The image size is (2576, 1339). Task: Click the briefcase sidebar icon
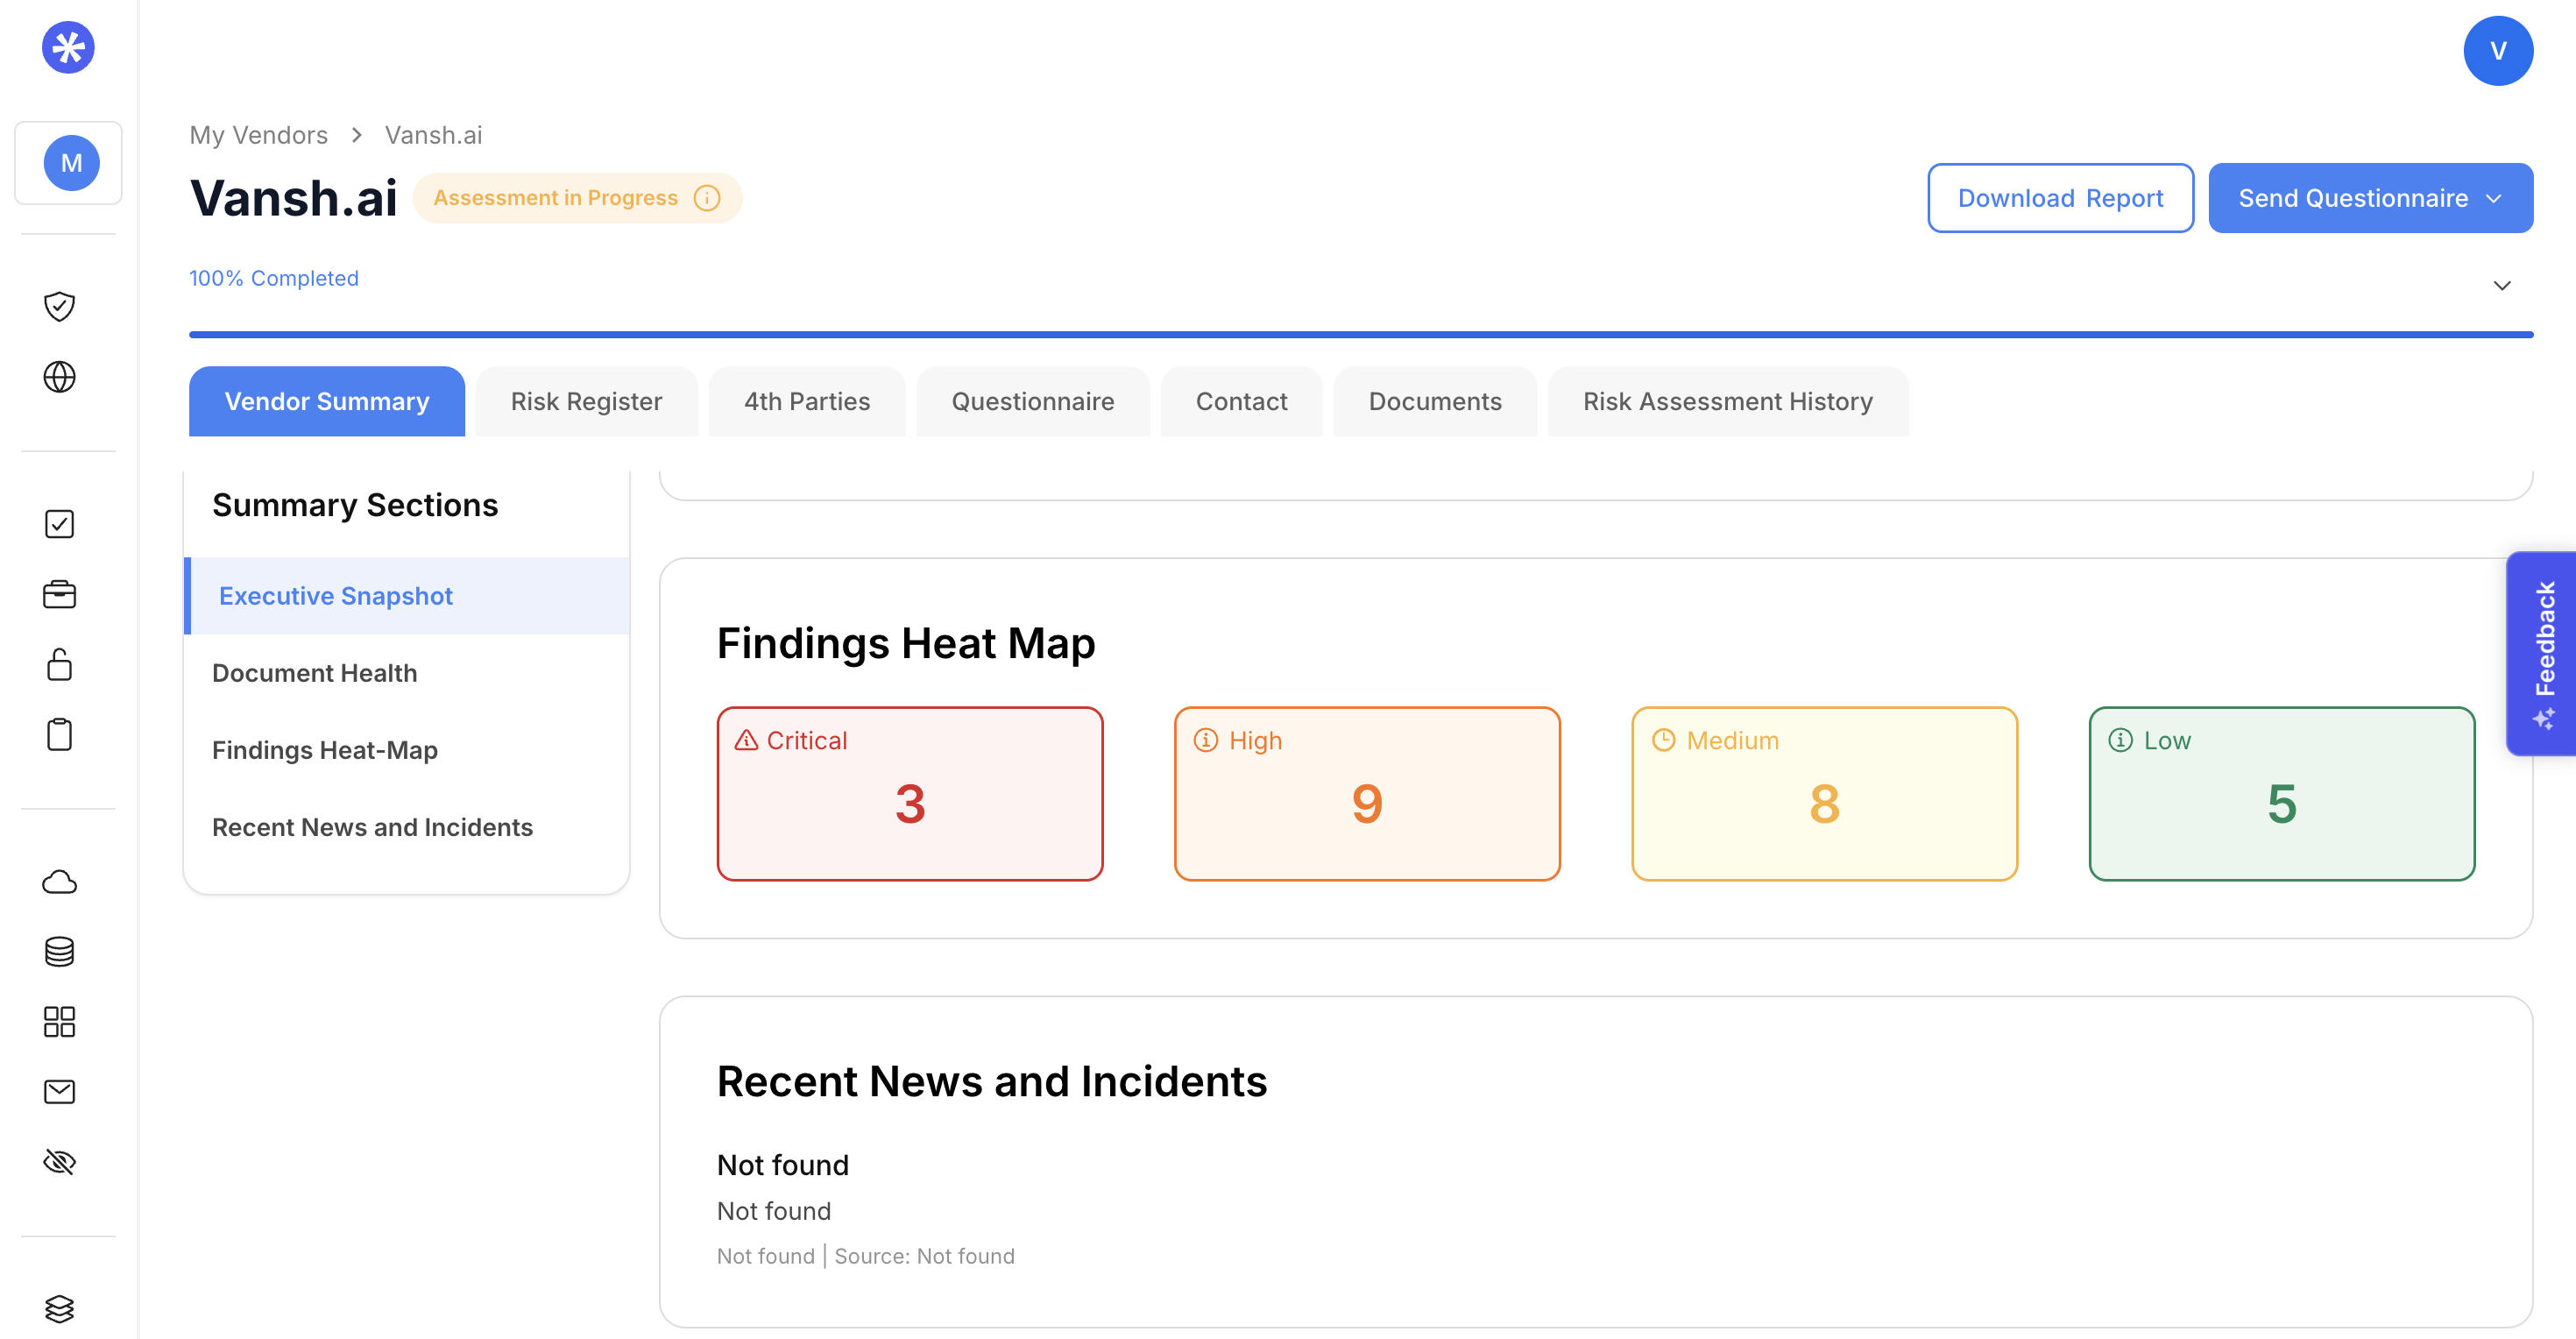(x=59, y=594)
